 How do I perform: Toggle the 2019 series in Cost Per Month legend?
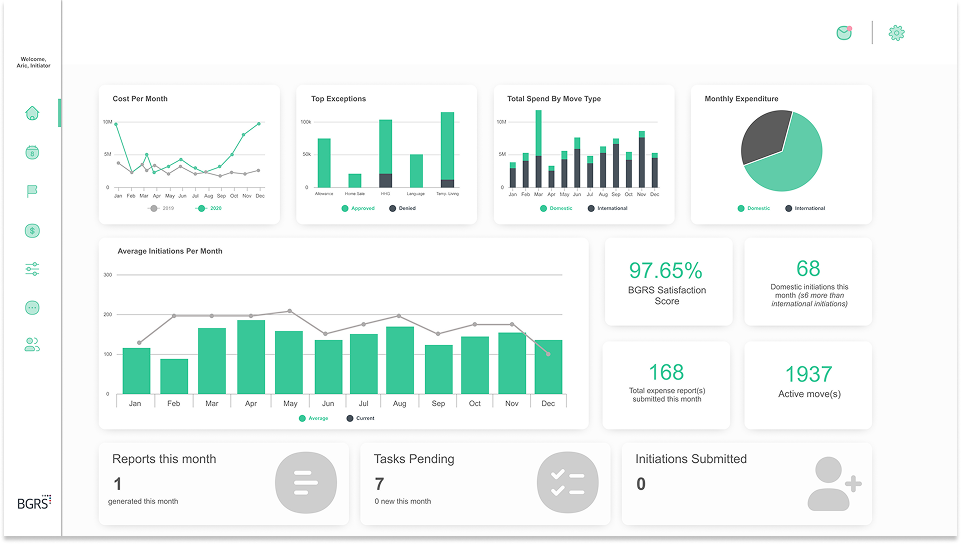pyautogui.click(x=162, y=208)
